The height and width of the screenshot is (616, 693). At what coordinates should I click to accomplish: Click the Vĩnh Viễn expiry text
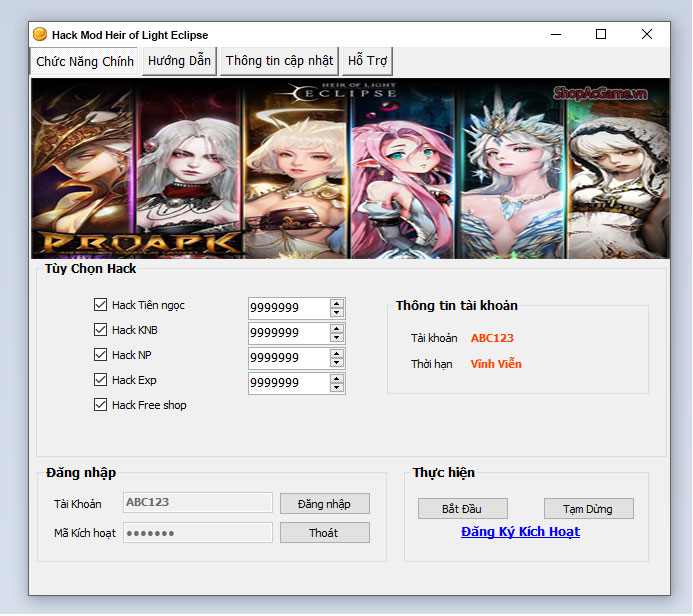(496, 364)
